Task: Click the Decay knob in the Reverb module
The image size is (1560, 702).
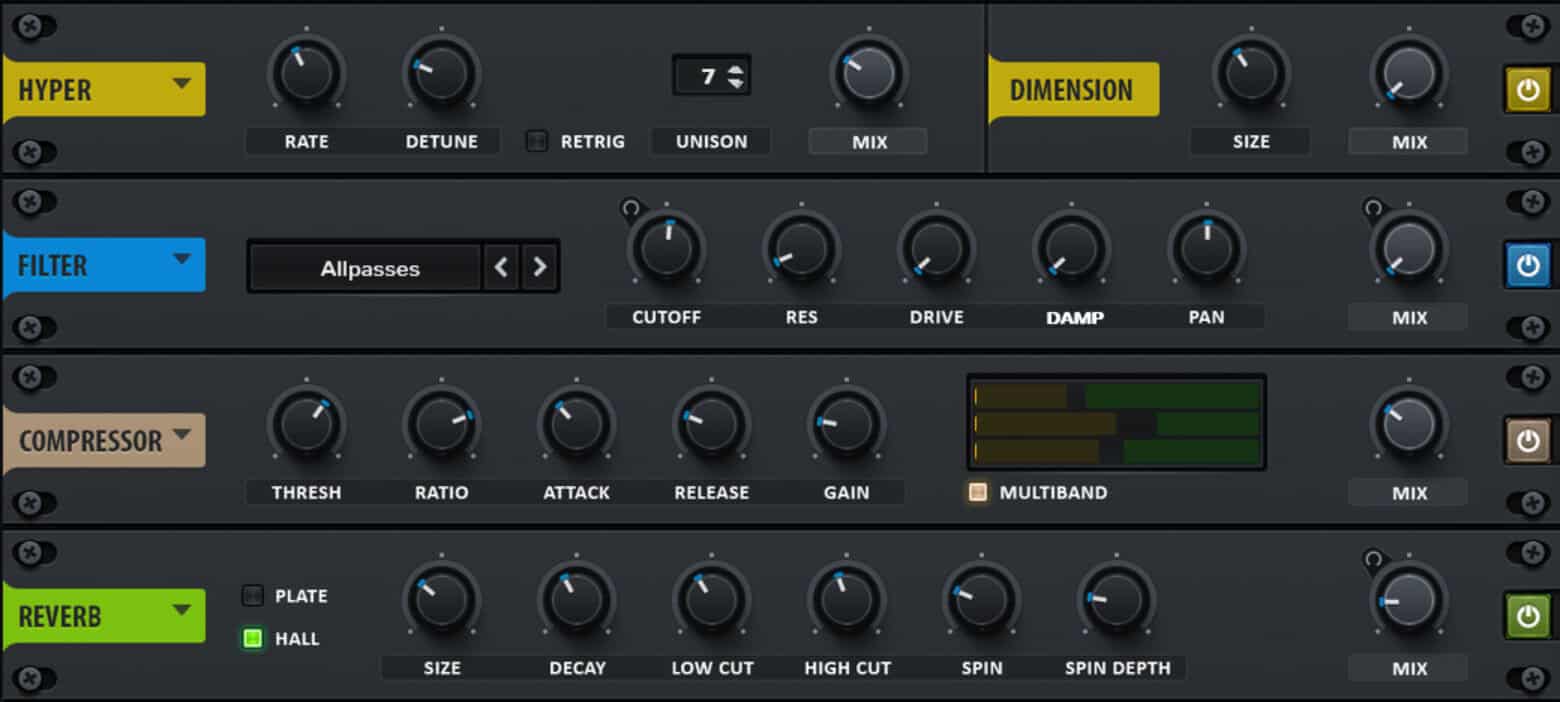Action: [577, 598]
